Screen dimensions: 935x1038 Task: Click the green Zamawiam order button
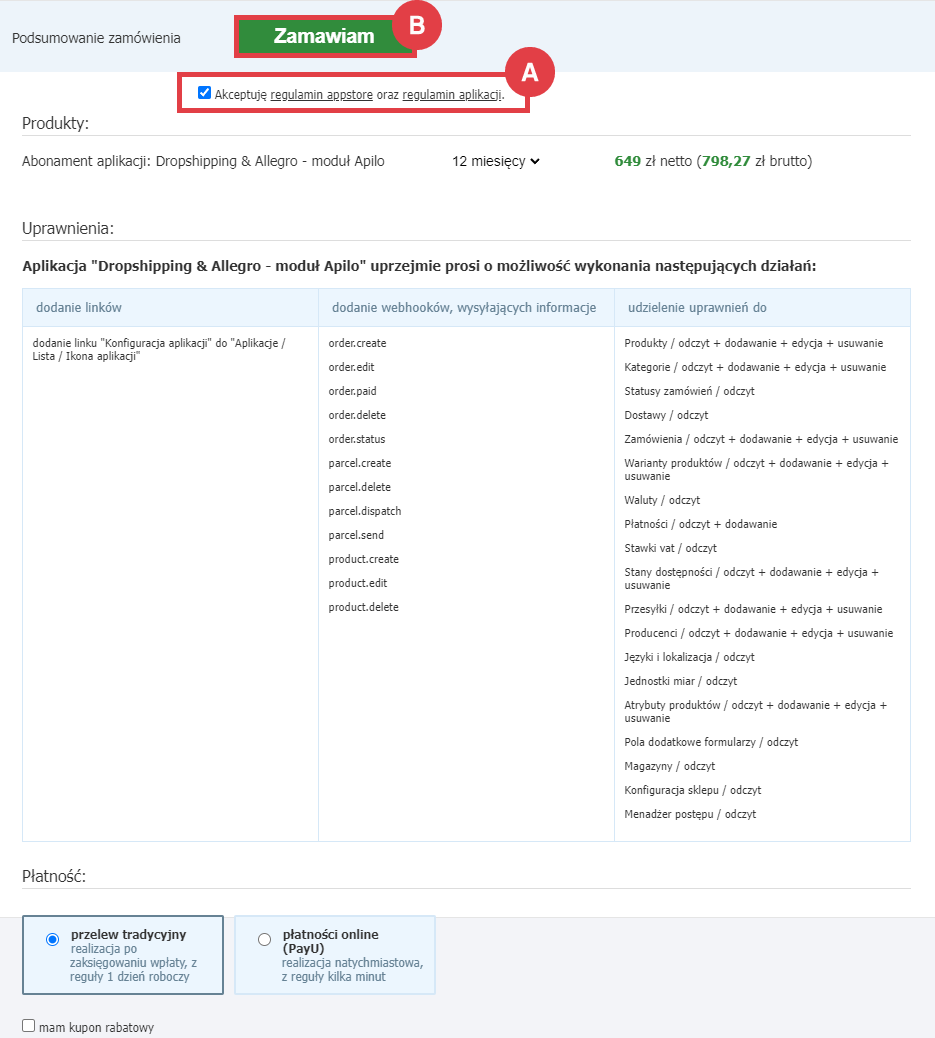323,37
